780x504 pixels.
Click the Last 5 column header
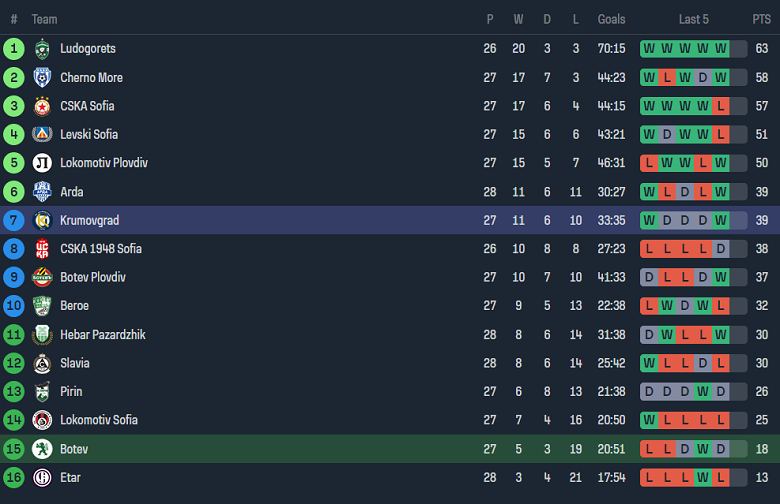pyautogui.click(x=693, y=19)
